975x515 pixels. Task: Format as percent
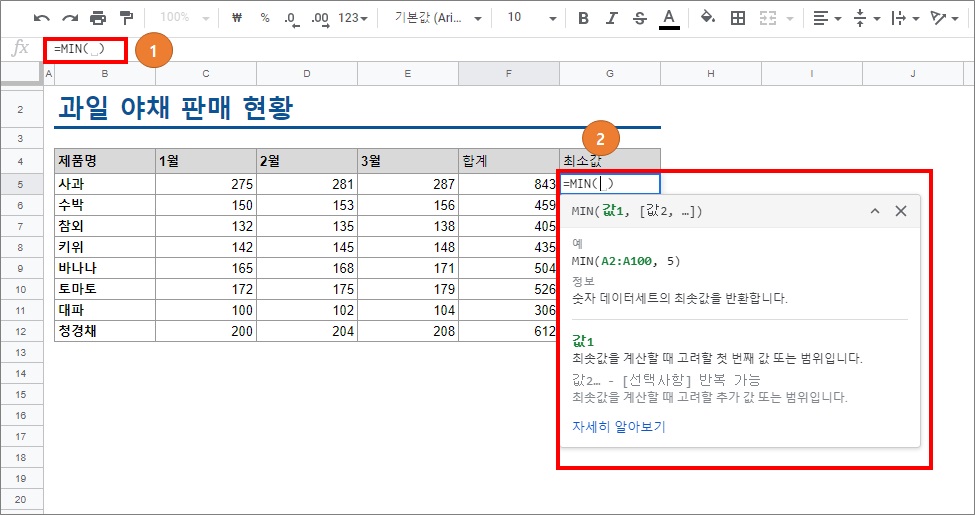click(265, 18)
